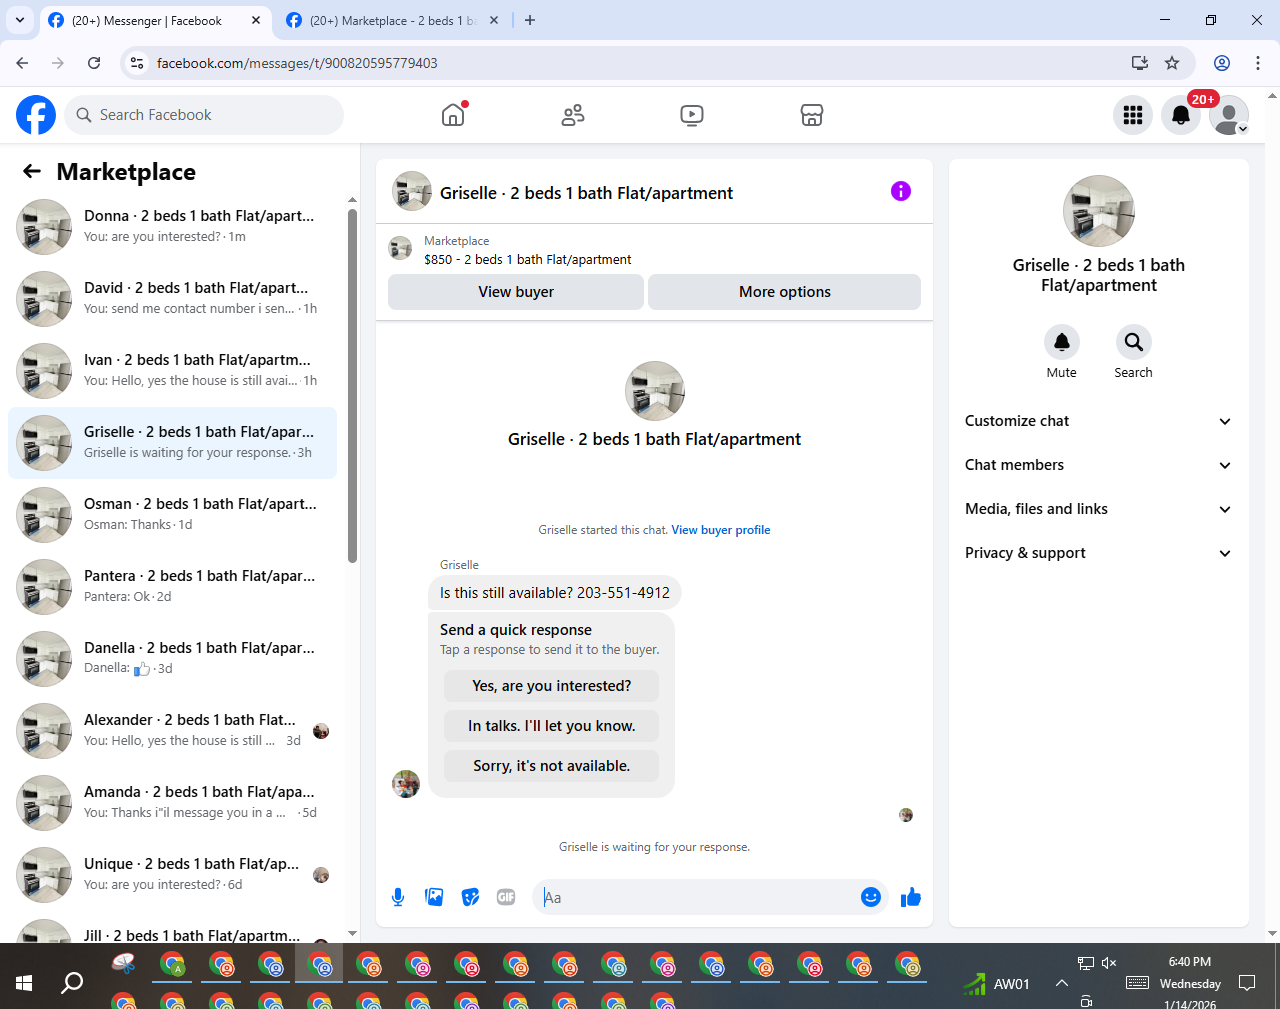The height and width of the screenshot is (1009, 1280).
Task: Open Windows notification center icon
Action: (x=1247, y=984)
